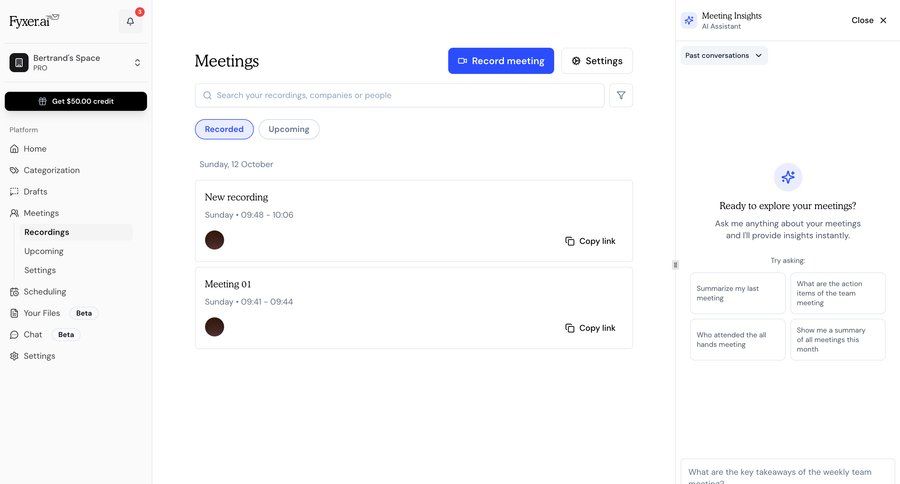Expand the workspace switcher chevrons

pos(137,63)
